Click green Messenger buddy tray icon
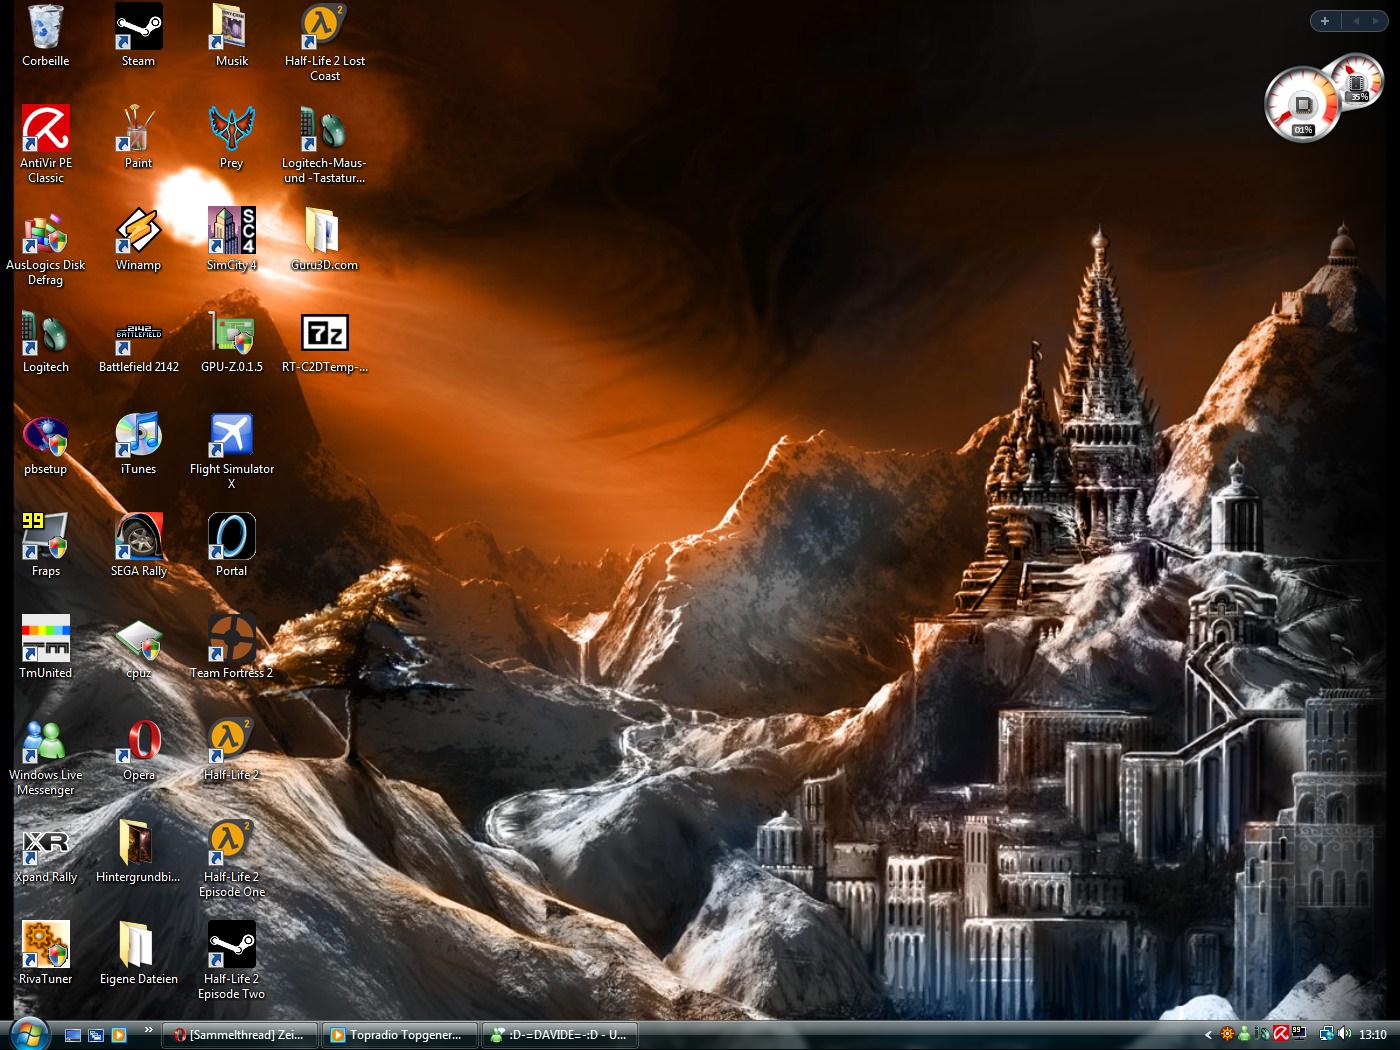The width and height of the screenshot is (1400, 1050). 1244,1034
